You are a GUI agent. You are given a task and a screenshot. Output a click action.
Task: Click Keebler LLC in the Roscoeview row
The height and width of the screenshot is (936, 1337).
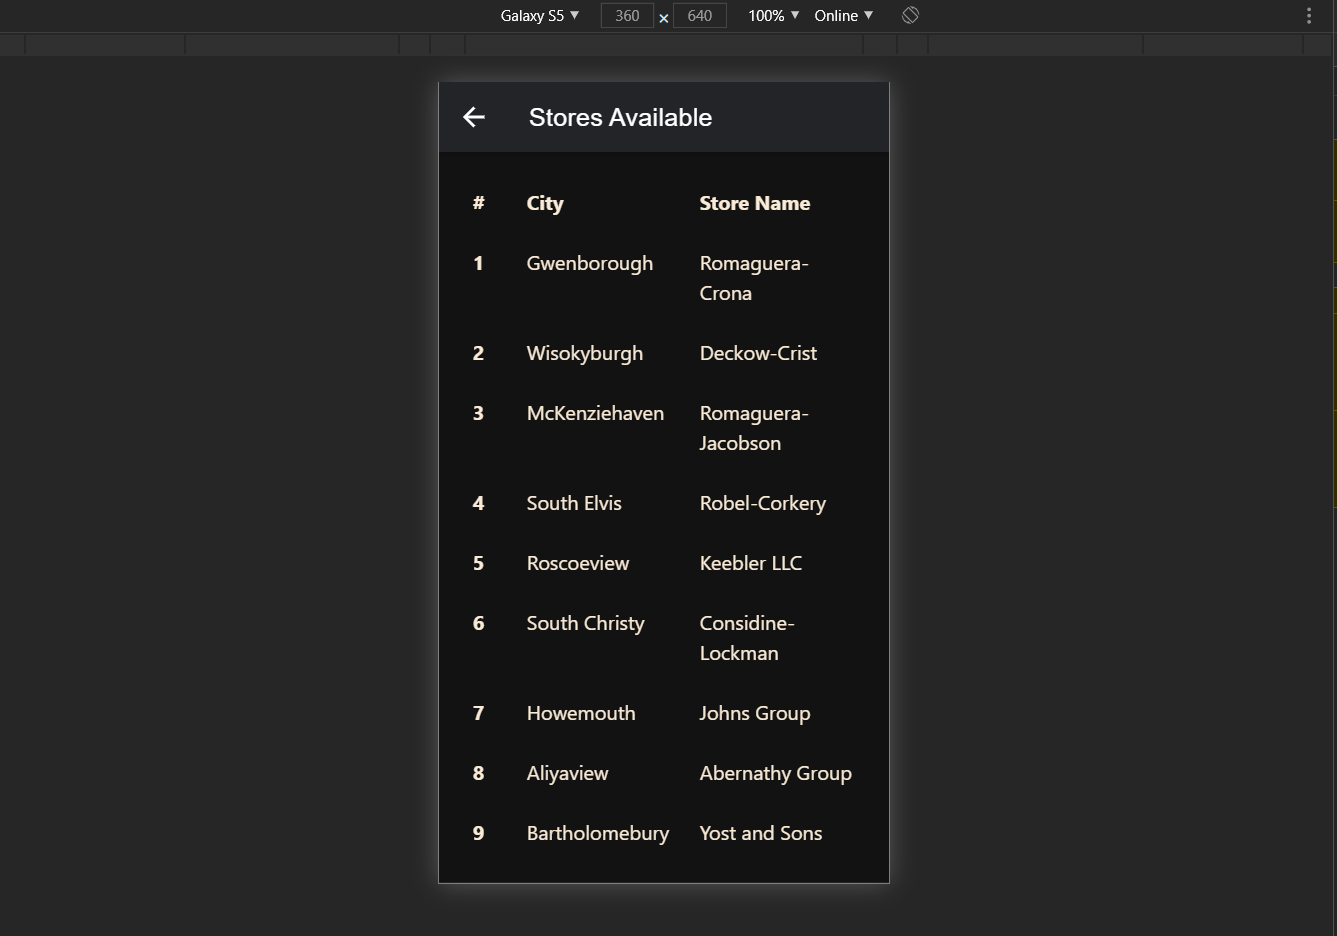pyautogui.click(x=750, y=563)
